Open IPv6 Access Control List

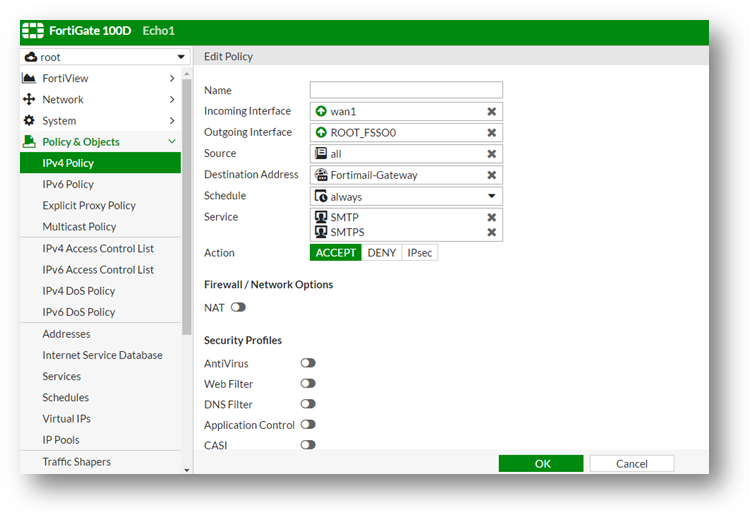tap(100, 269)
